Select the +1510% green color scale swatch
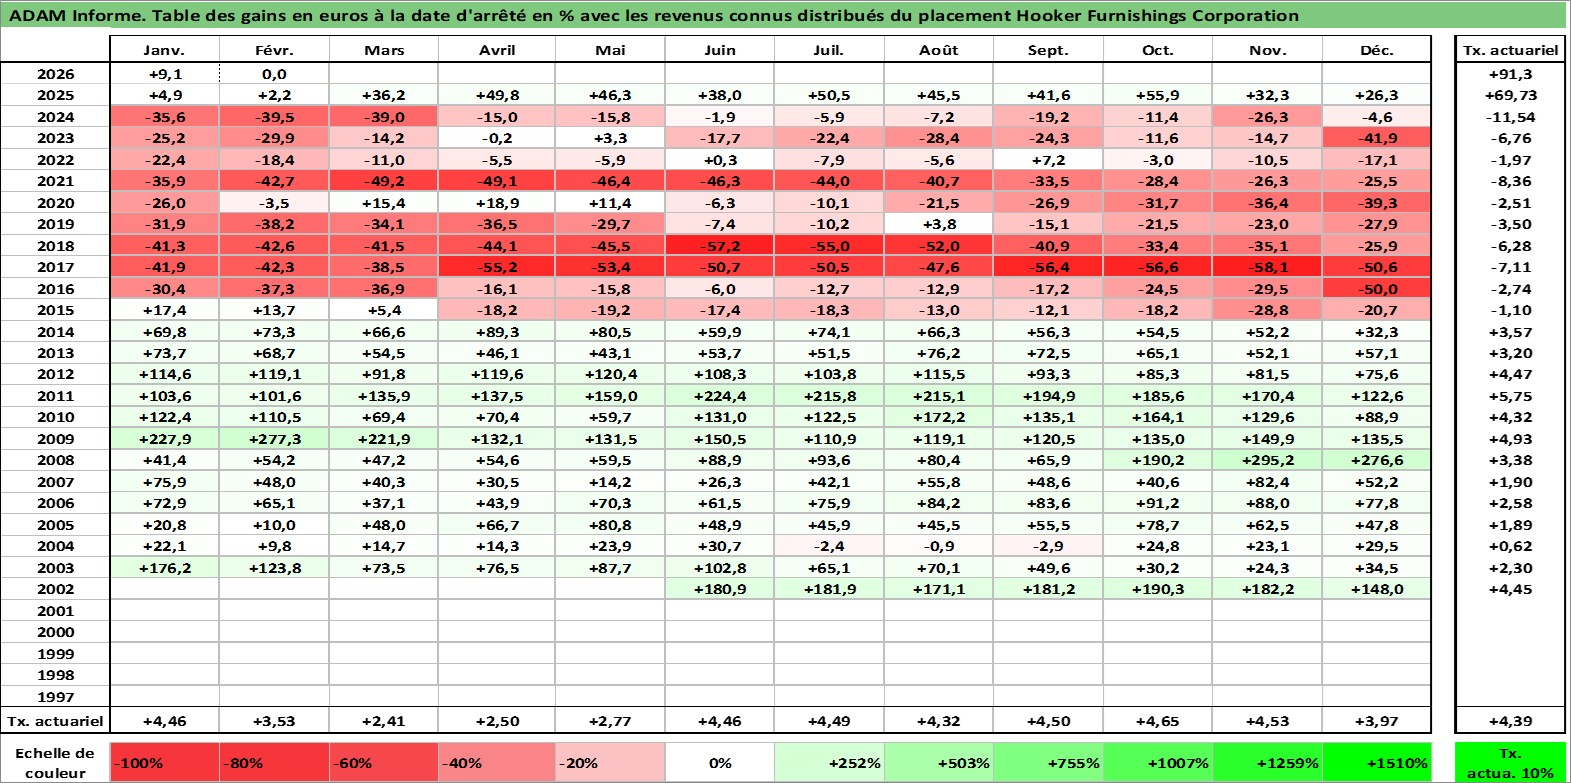The image size is (1571, 783). coord(1377,762)
